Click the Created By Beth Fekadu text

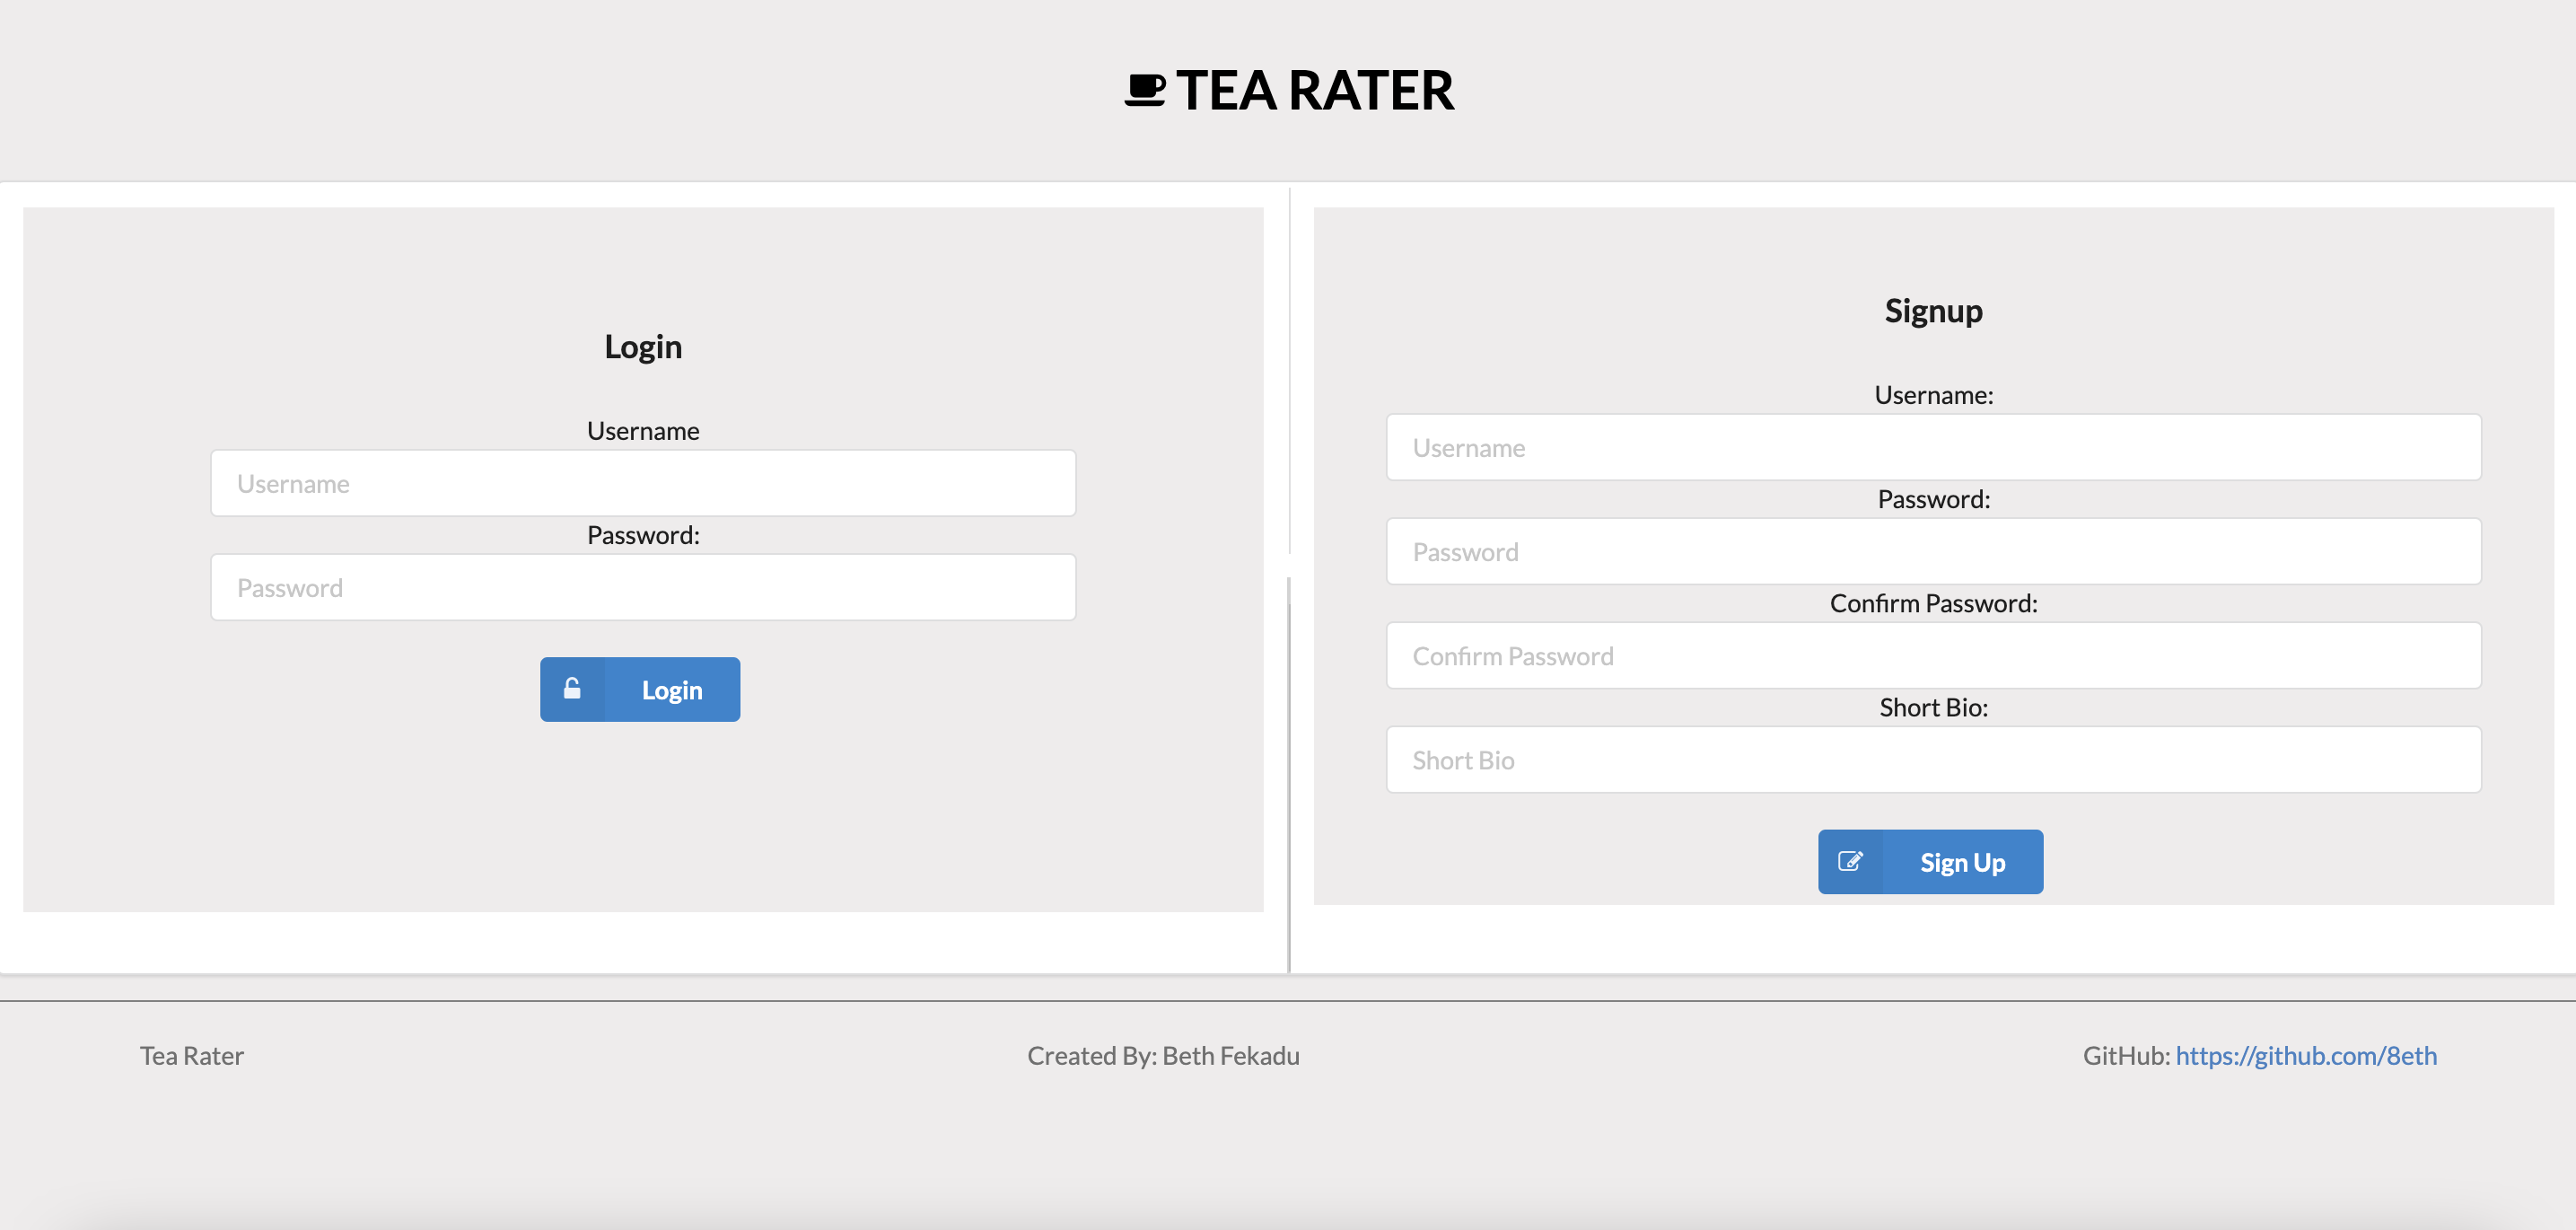coord(1163,1056)
